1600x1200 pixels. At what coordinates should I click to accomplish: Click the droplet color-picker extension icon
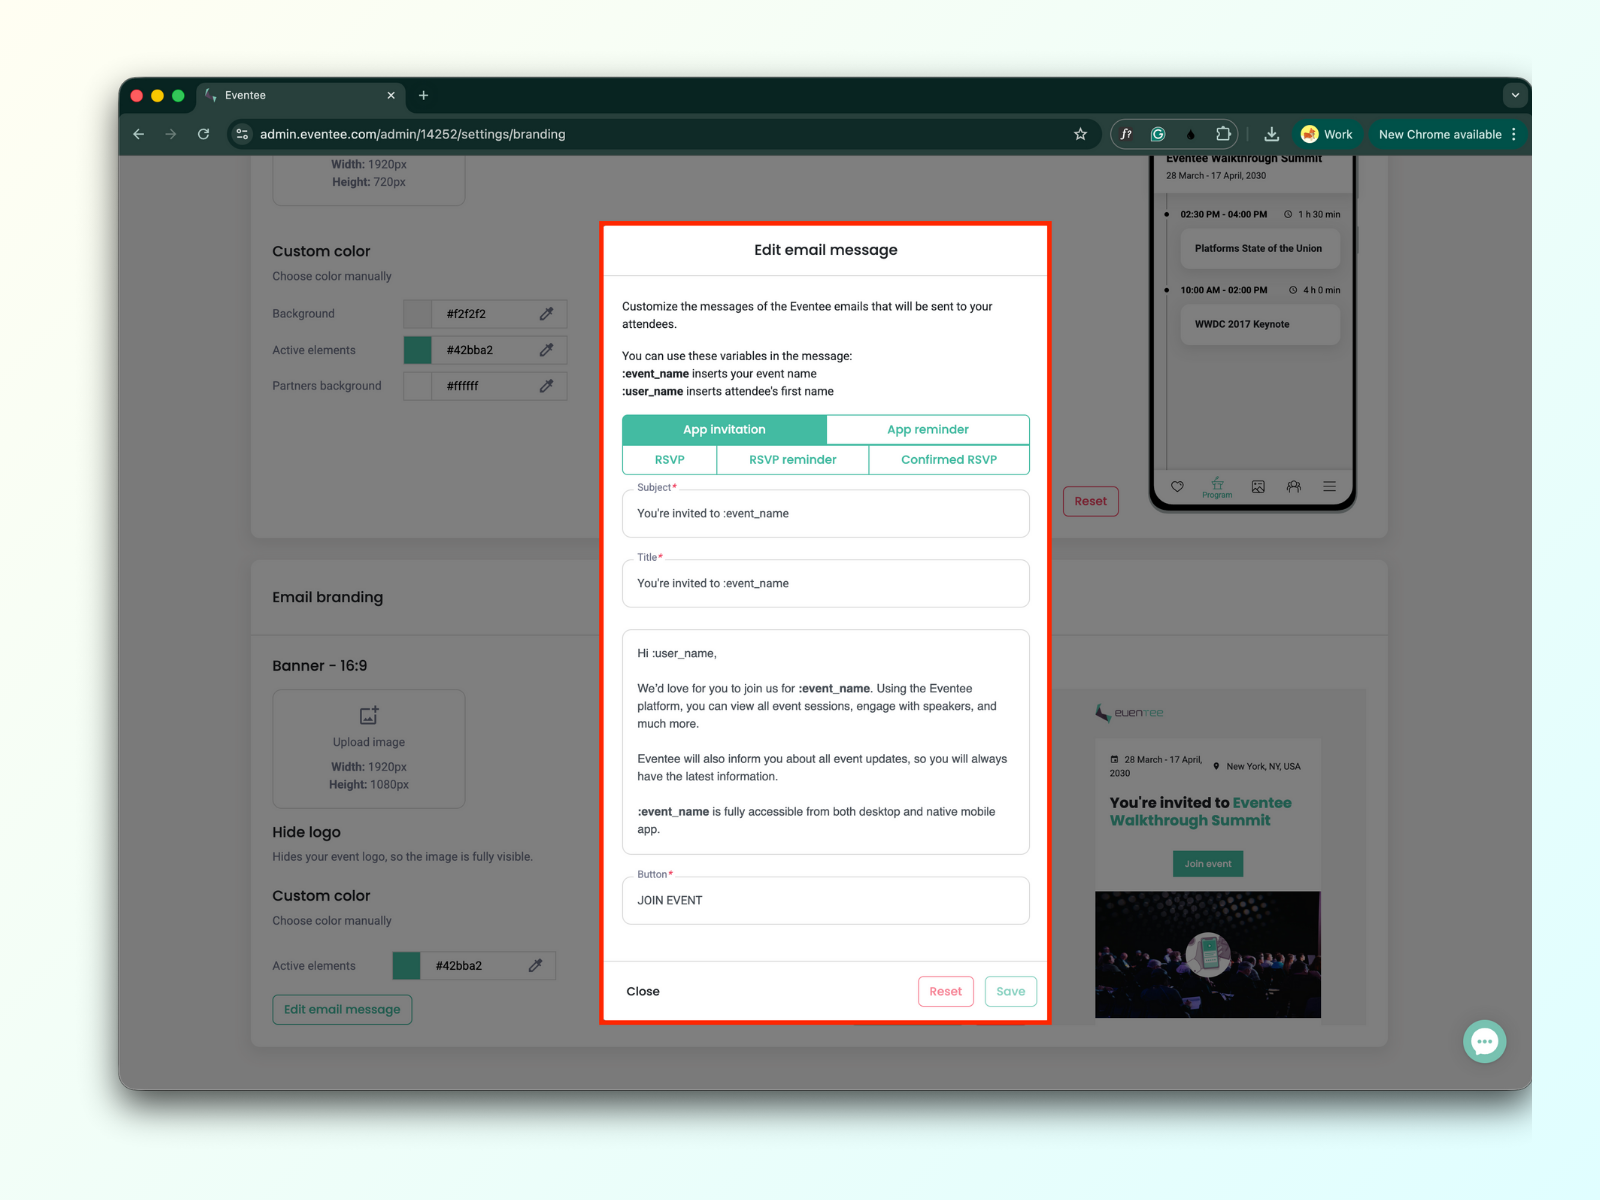(1190, 134)
